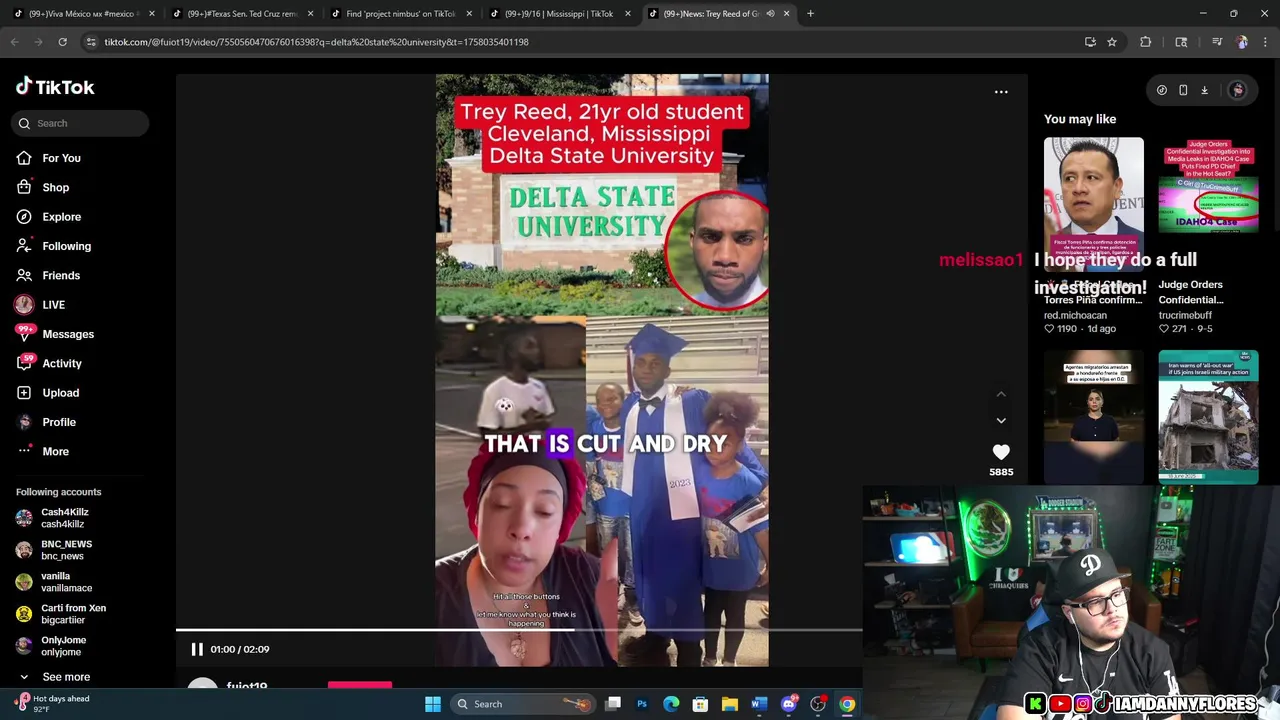The width and height of the screenshot is (1280, 720).
Task: Open the LIVE section
Action: point(53,305)
